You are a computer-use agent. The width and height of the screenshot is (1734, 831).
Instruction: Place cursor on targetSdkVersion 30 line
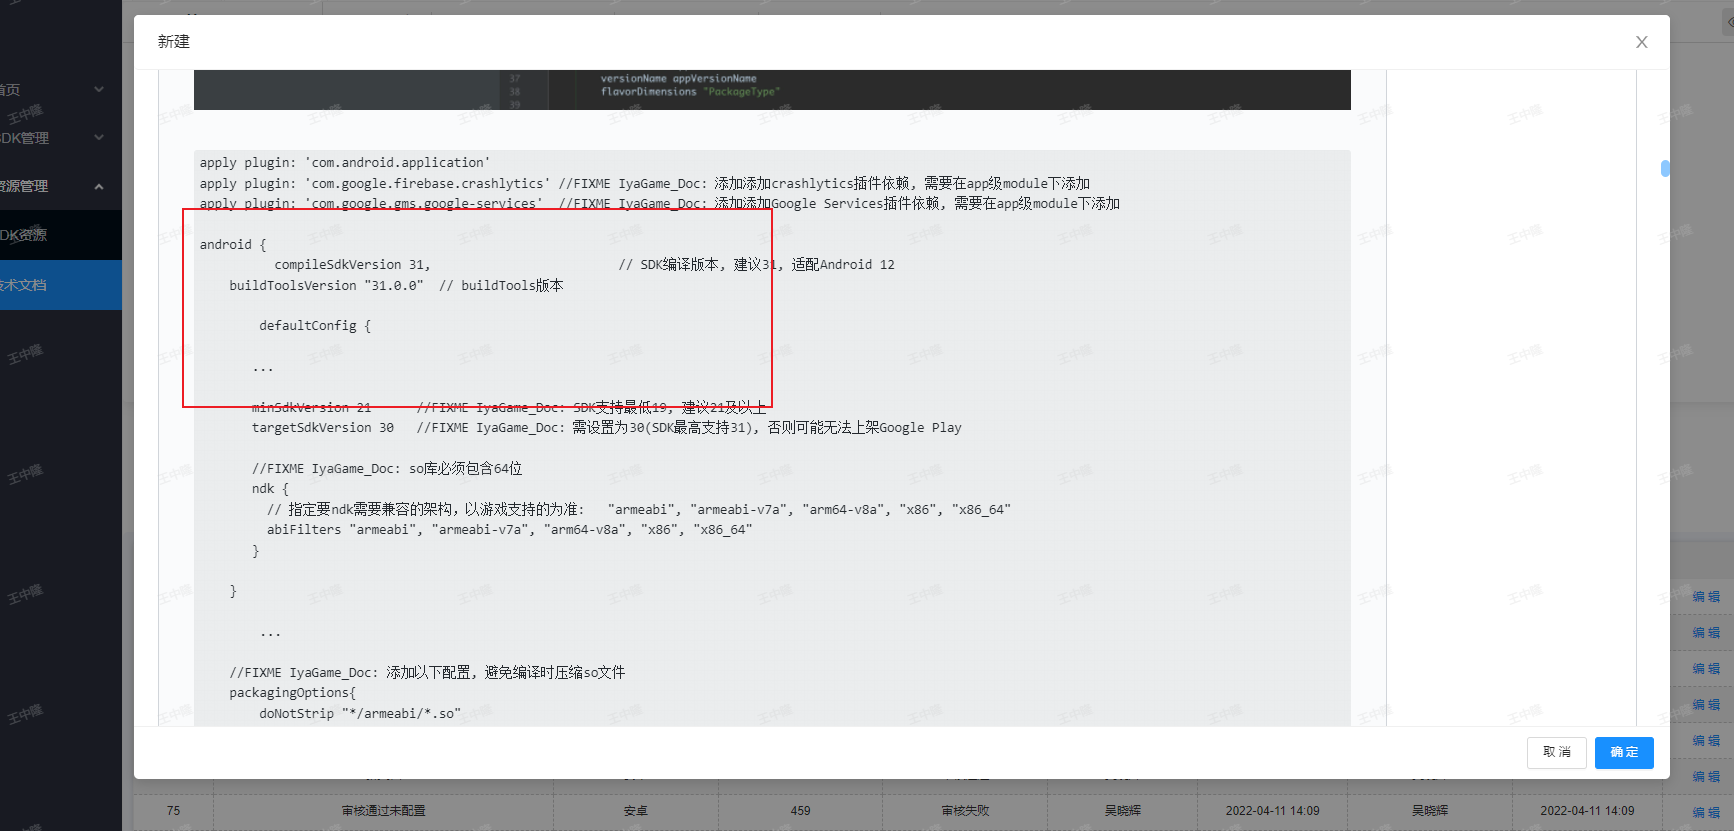pyautogui.click(x=323, y=428)
